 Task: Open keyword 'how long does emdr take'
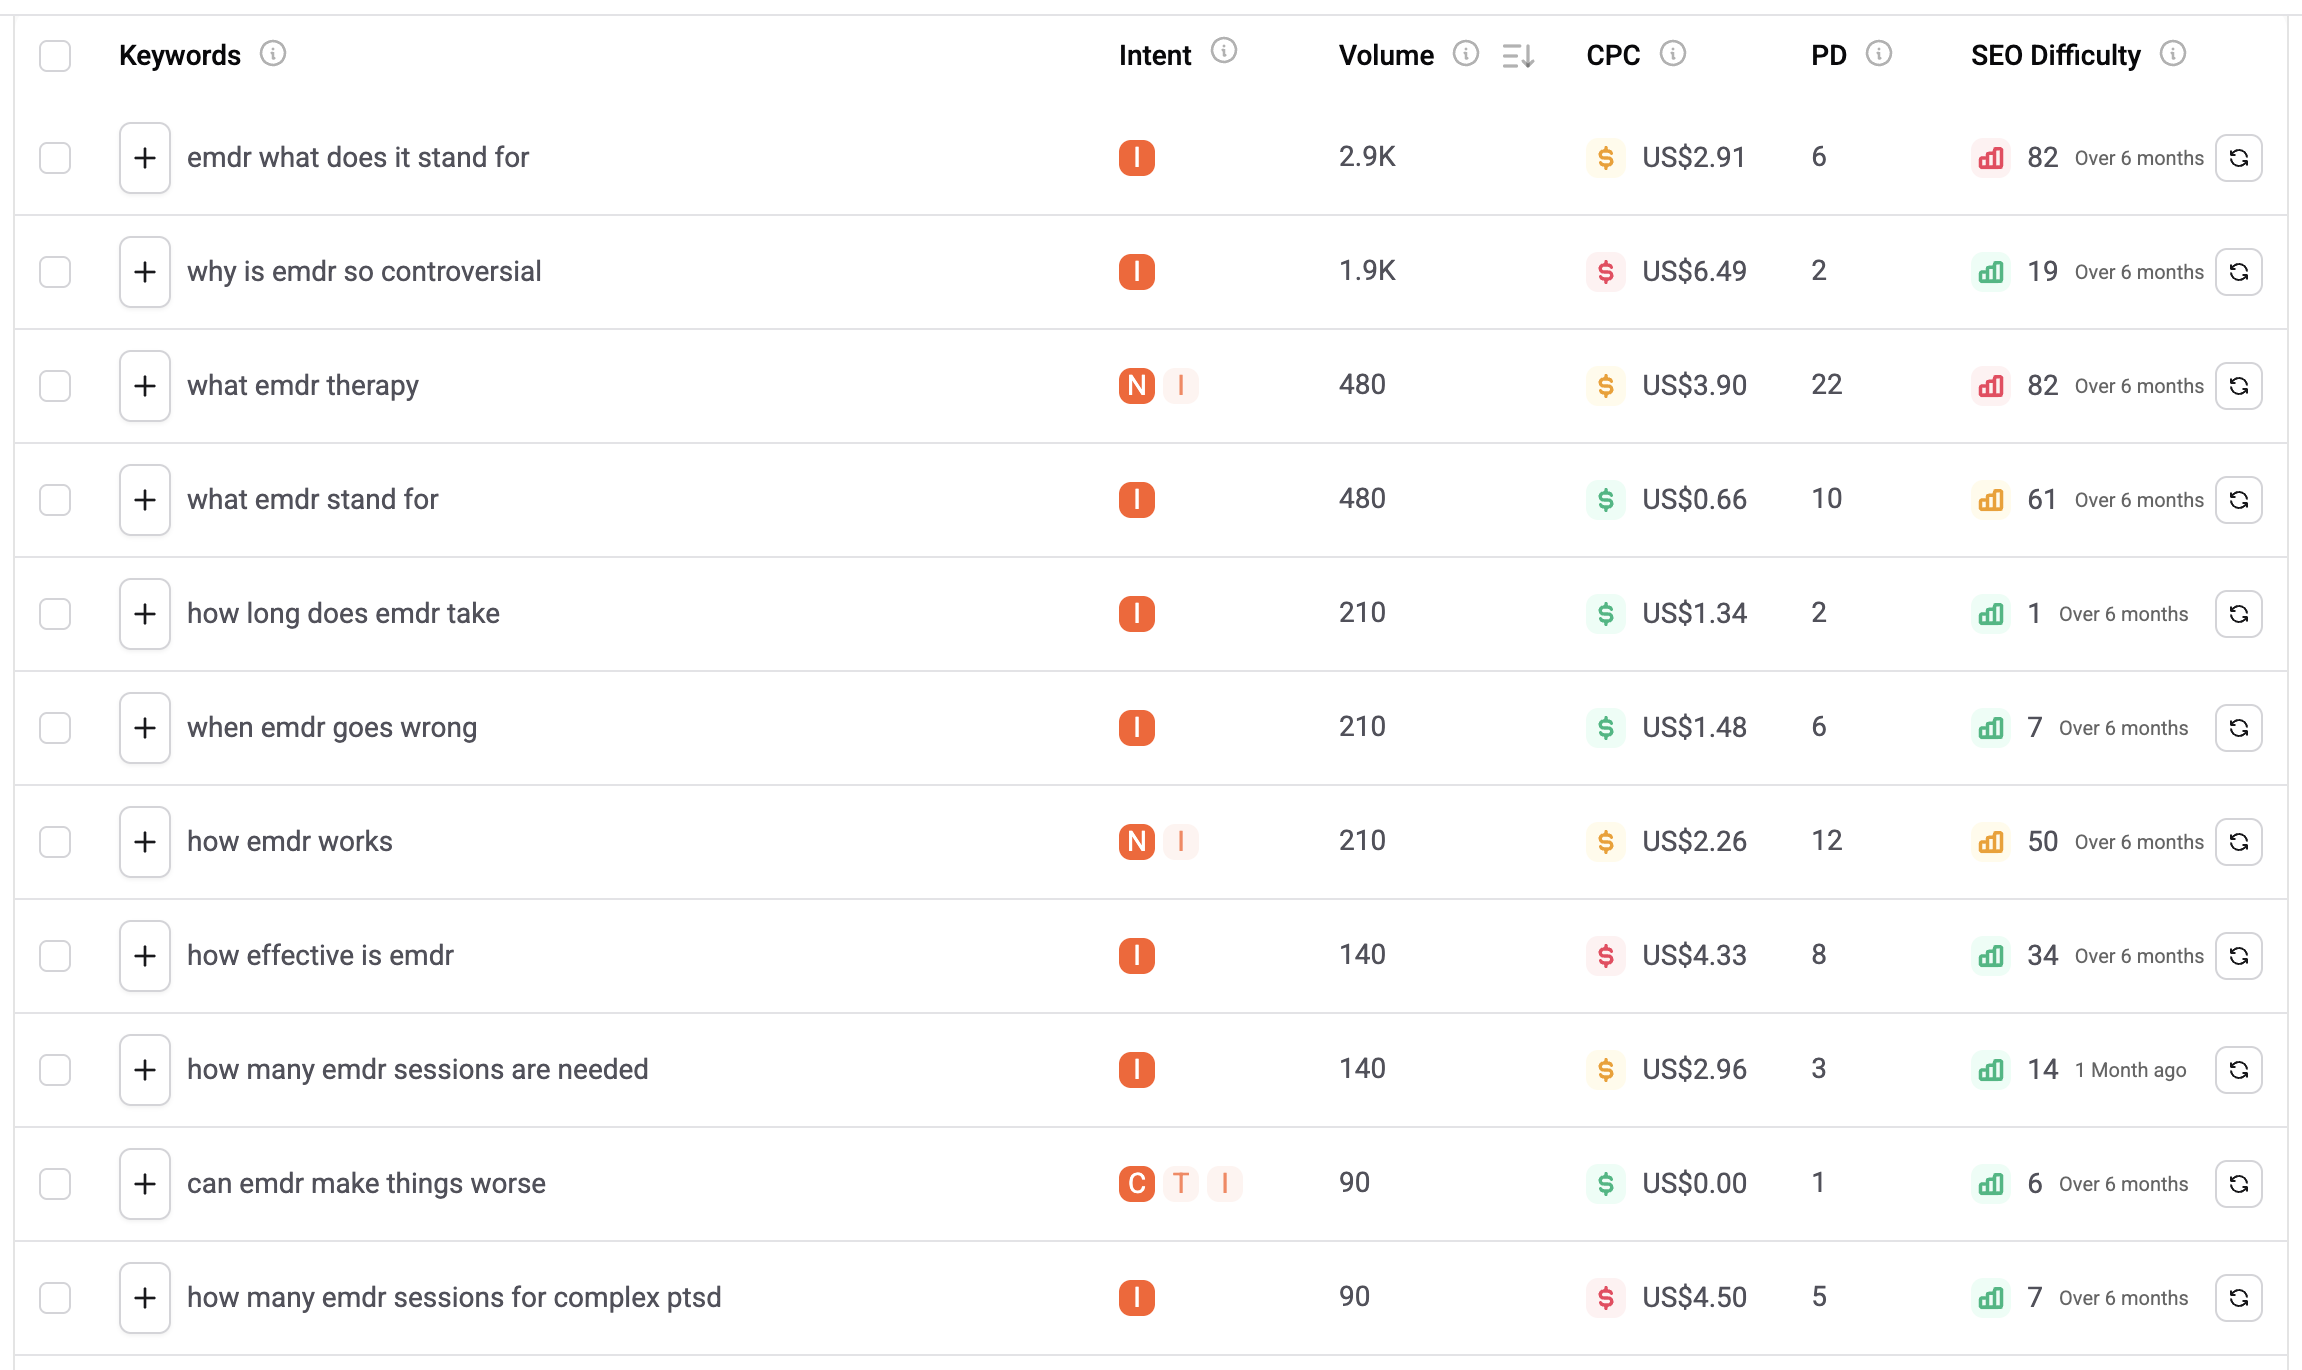click(343, 614)
